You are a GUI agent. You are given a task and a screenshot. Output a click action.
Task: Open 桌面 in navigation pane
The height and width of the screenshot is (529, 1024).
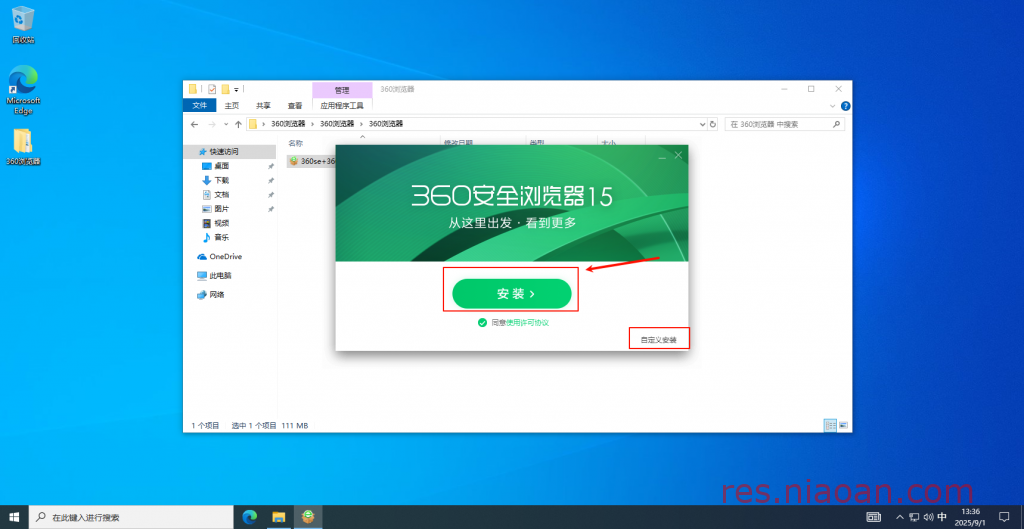221,166
